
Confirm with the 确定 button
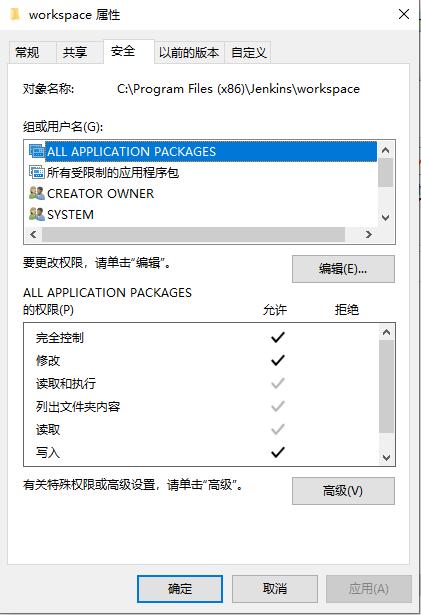[x=180, y=589]
